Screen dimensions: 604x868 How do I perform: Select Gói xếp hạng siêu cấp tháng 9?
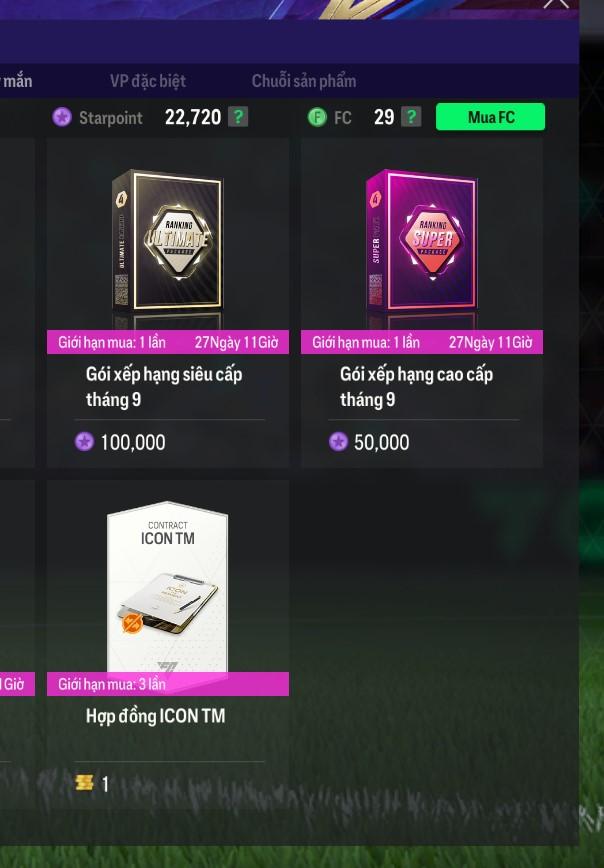point(164,387)
